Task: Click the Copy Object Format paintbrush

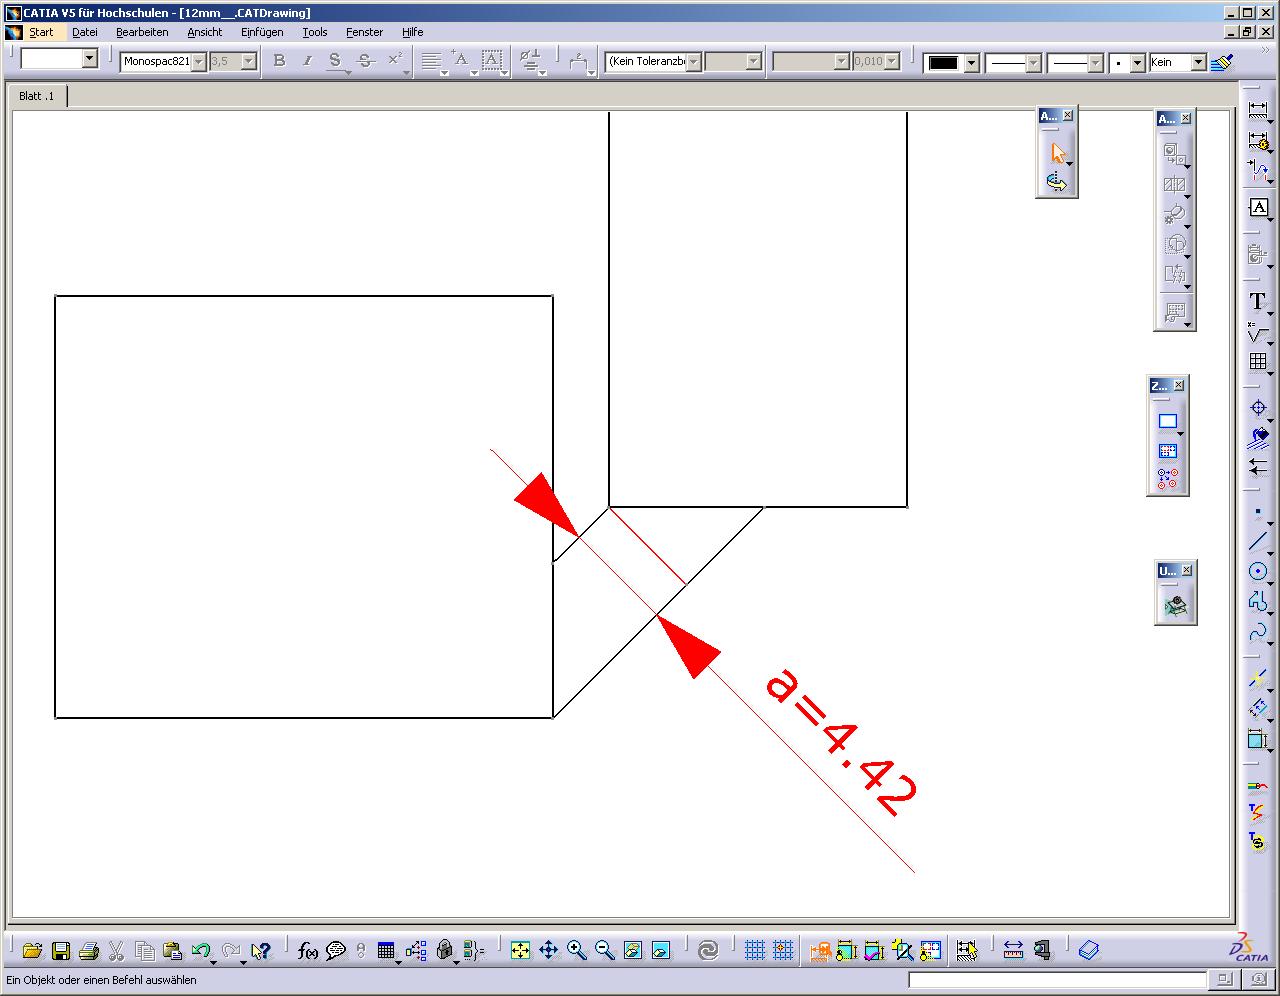Action: tap(1221, 62)
